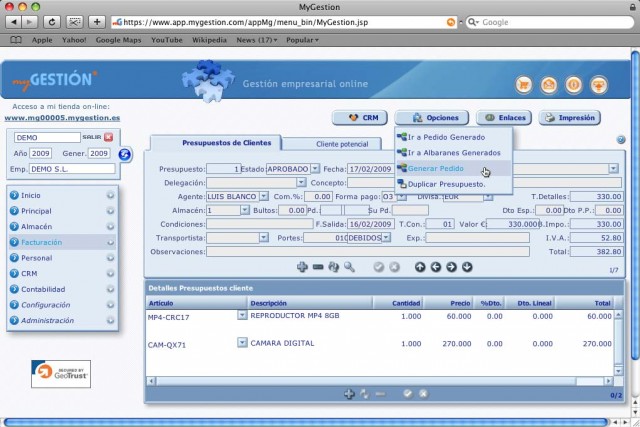This screenshot has height=427, width=640.
Task: Go to next record right-arrow icon
Action: click(x=451, y=267)
